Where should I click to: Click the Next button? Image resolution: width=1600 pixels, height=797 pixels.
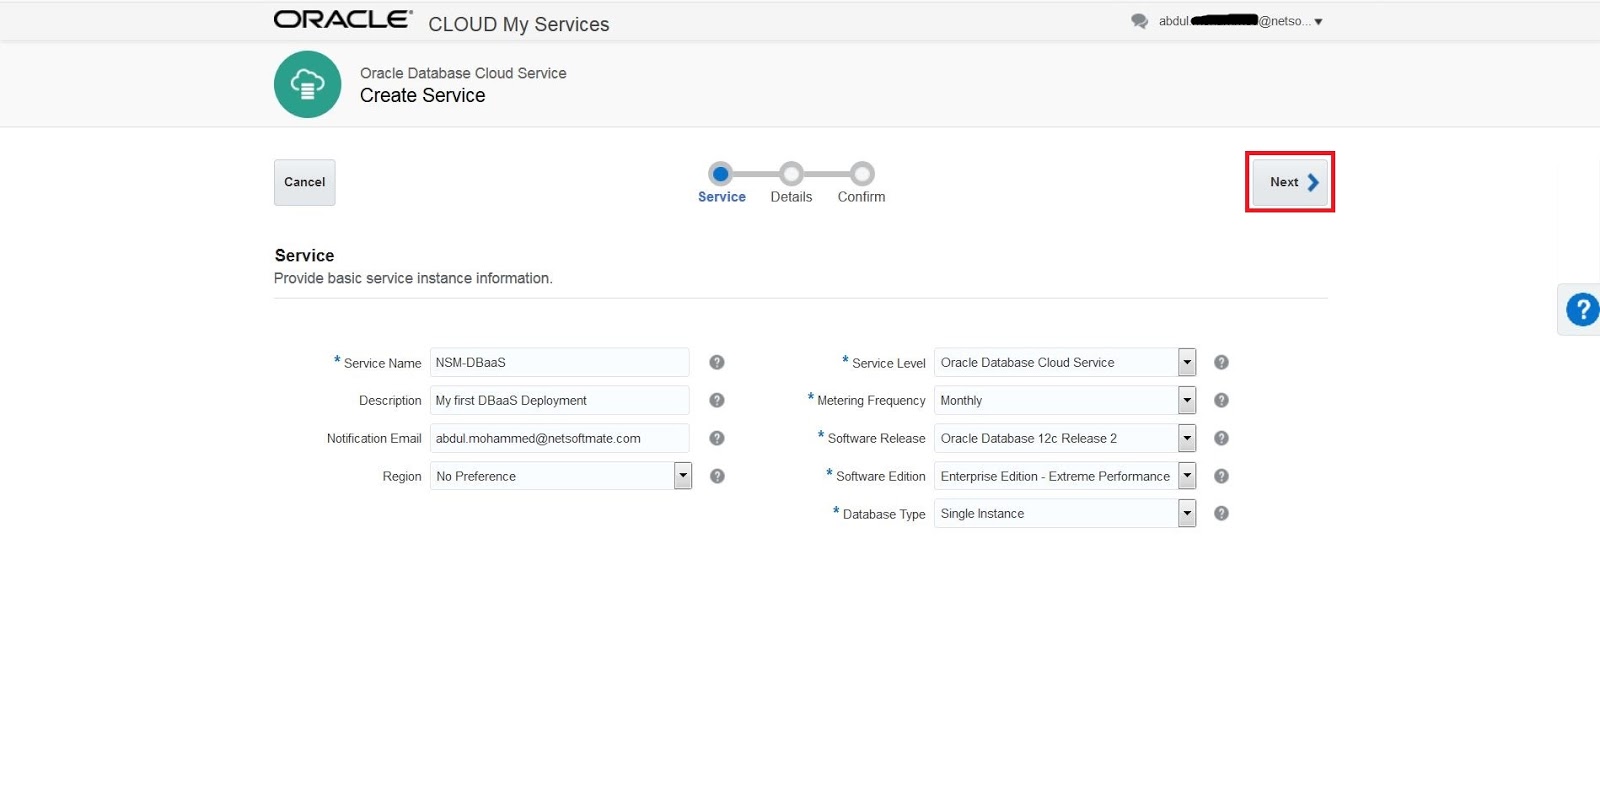1290,182
